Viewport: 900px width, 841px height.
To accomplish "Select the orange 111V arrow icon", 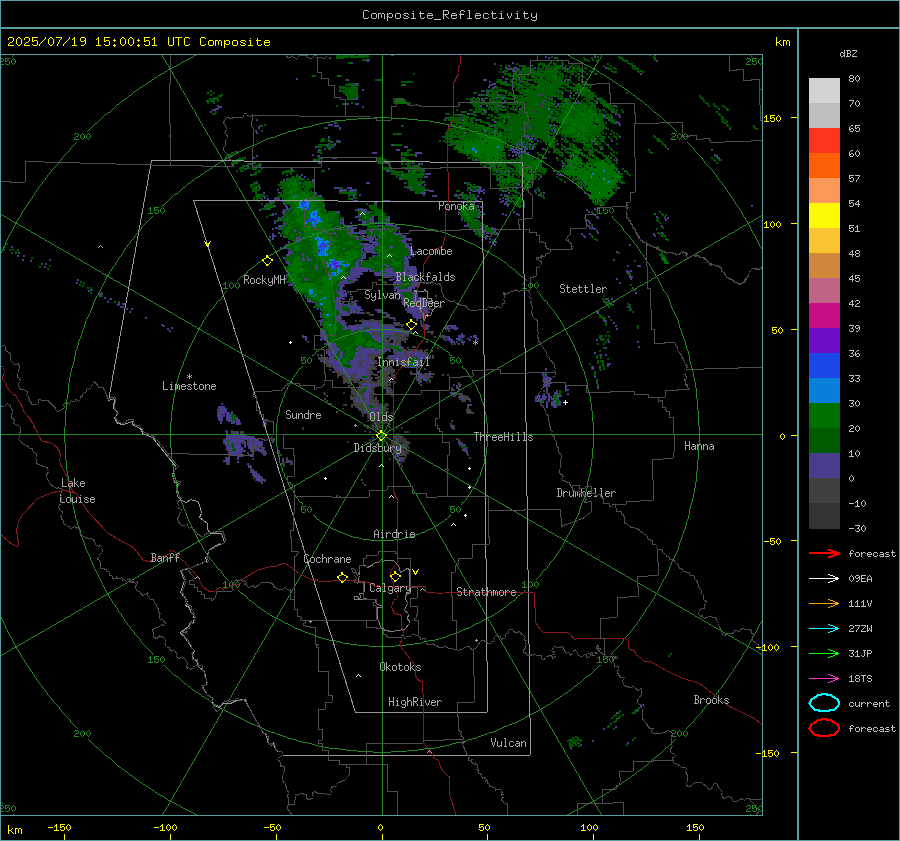I will [824, 603].
